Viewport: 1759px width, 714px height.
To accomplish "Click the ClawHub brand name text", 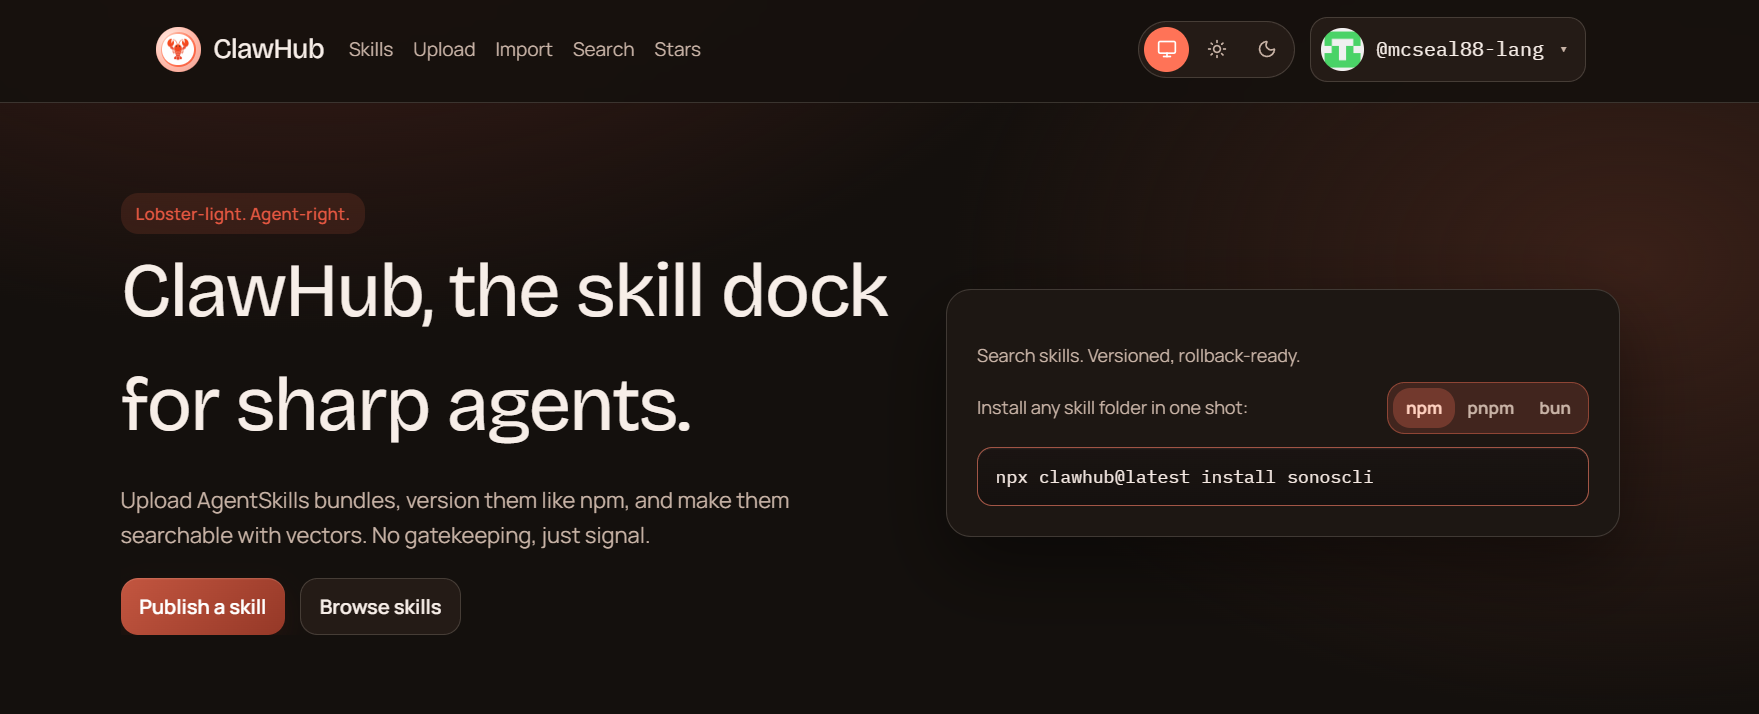I will [268, 49].
